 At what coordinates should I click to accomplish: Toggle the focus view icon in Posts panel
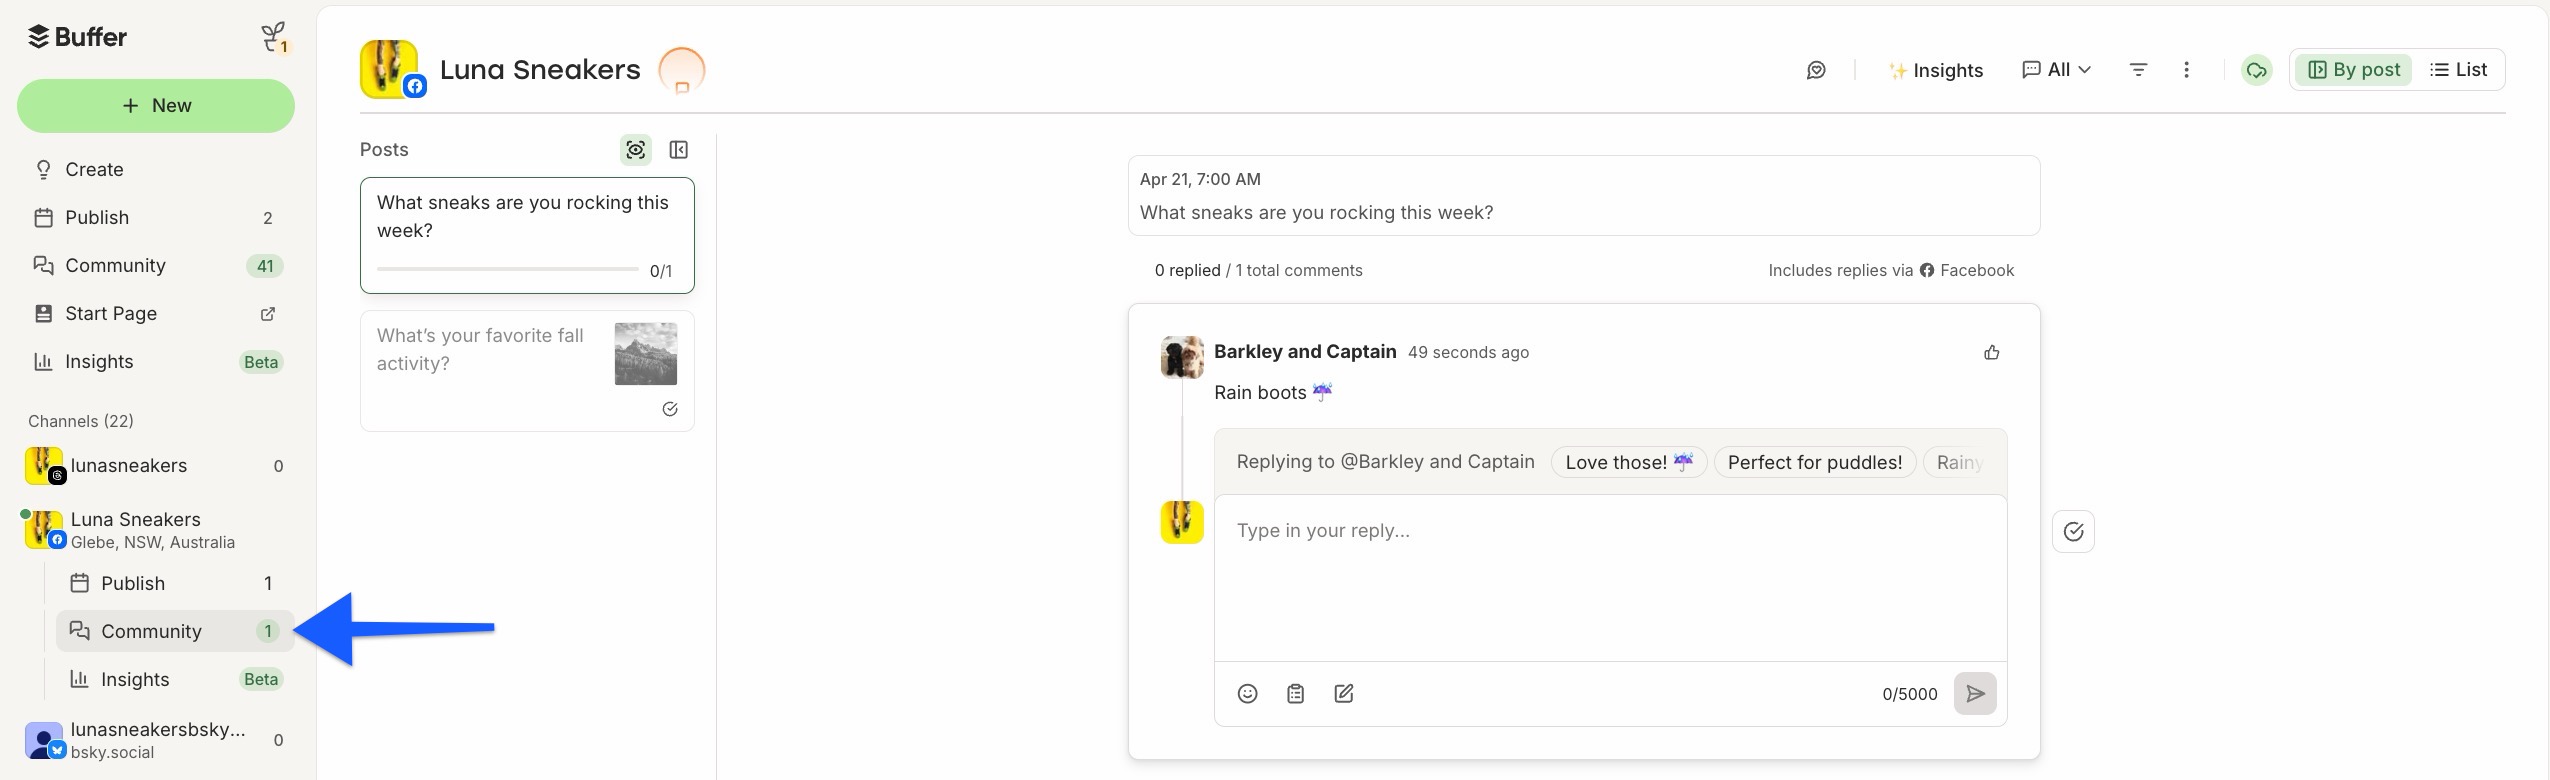coord(636,150)
